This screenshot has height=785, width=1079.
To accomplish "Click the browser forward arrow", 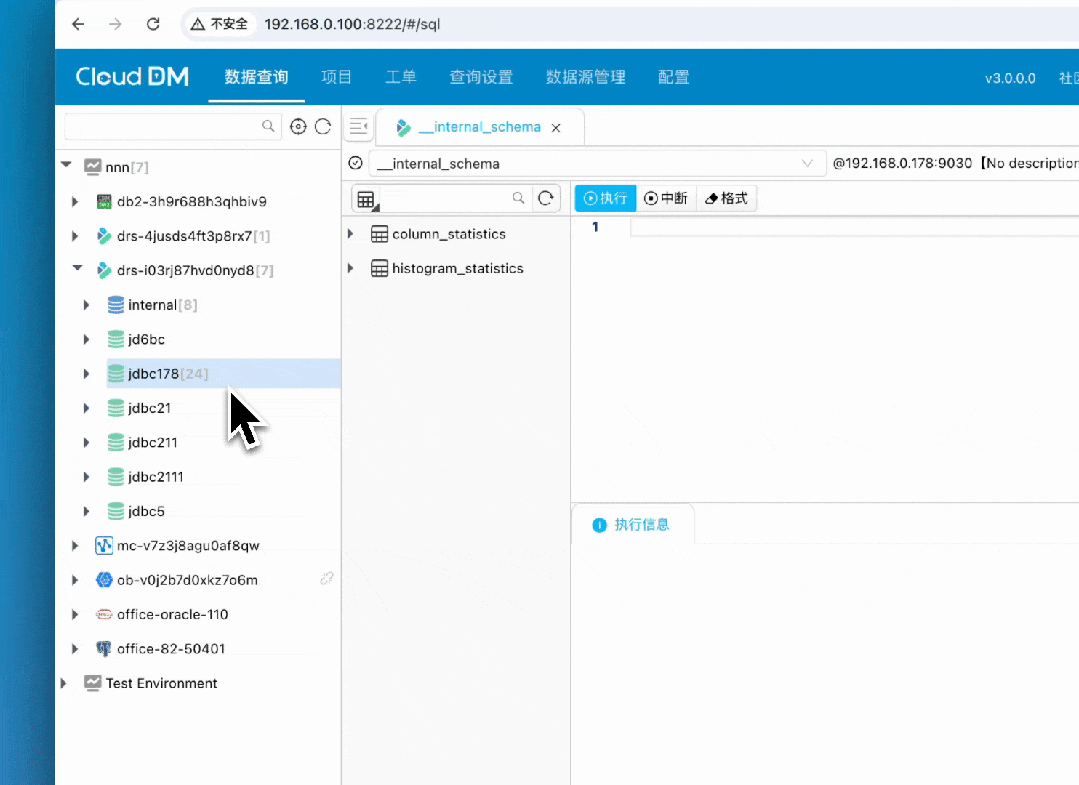I will point(115,24).
